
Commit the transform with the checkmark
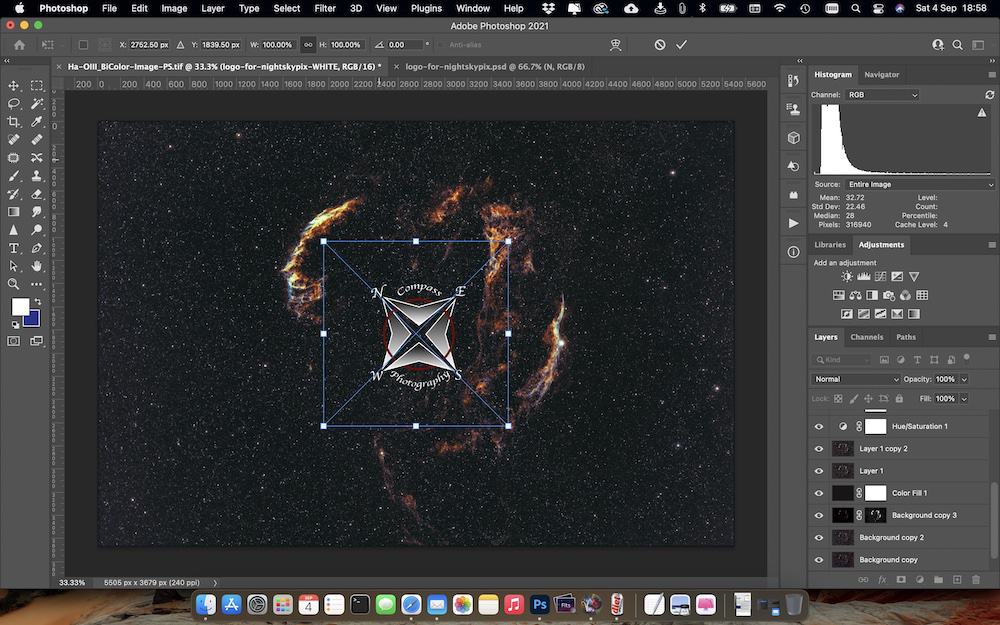[x=682, y=45]
